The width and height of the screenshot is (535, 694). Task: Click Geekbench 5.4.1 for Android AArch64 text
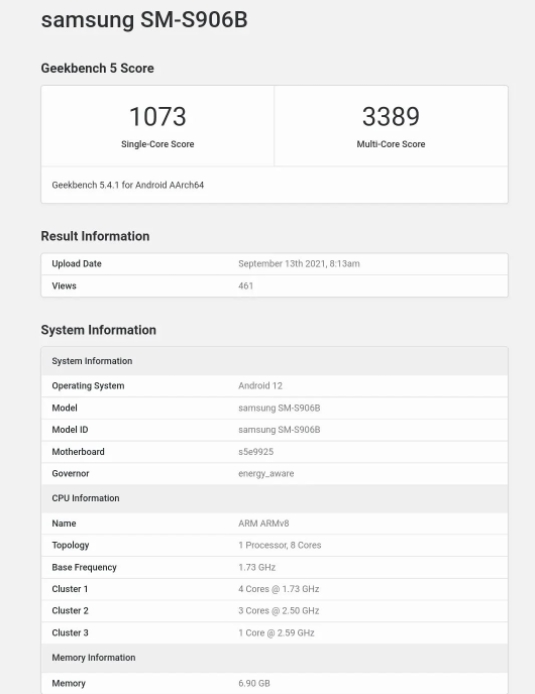(128, 185)
